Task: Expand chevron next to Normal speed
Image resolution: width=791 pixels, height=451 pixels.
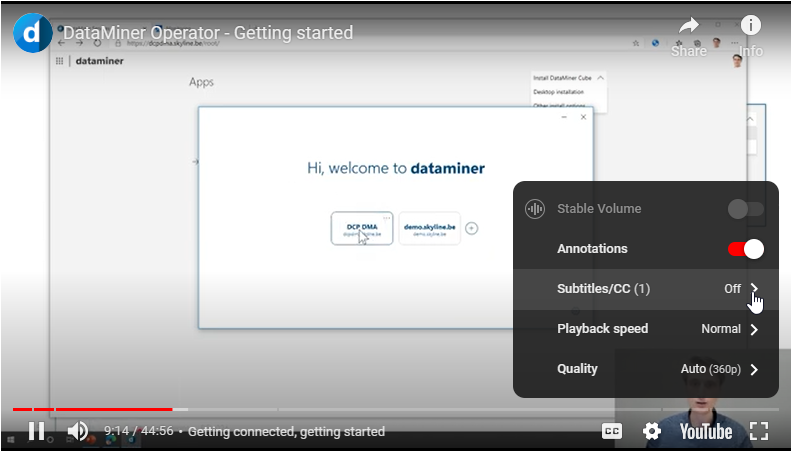Action: point(754,329)
